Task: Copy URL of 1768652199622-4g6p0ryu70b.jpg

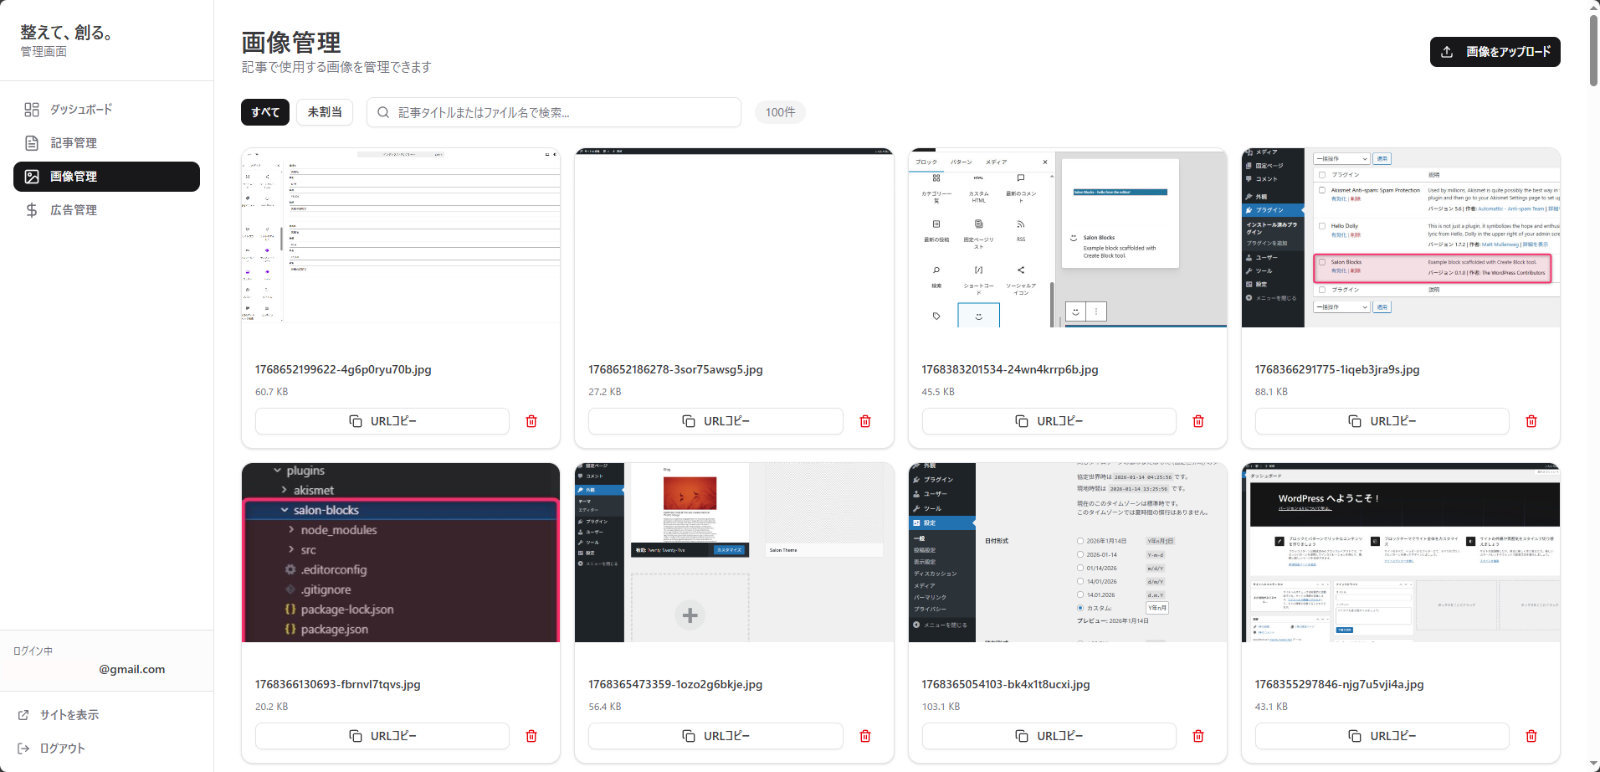Action: (x=382, y=421)
